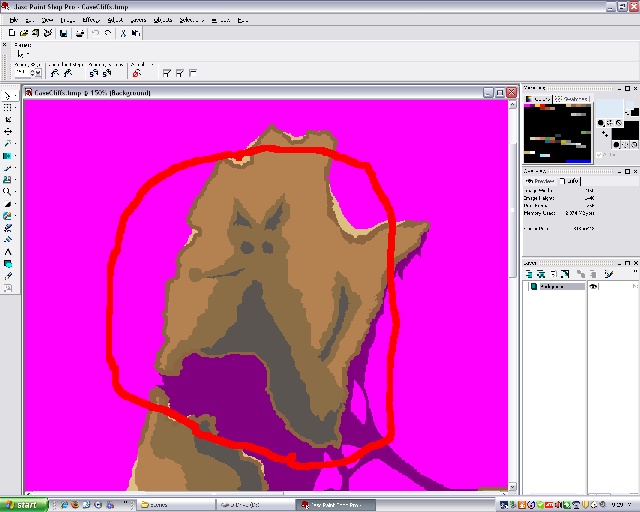Click the Undo arrow icon

click(x=94, y=33)
